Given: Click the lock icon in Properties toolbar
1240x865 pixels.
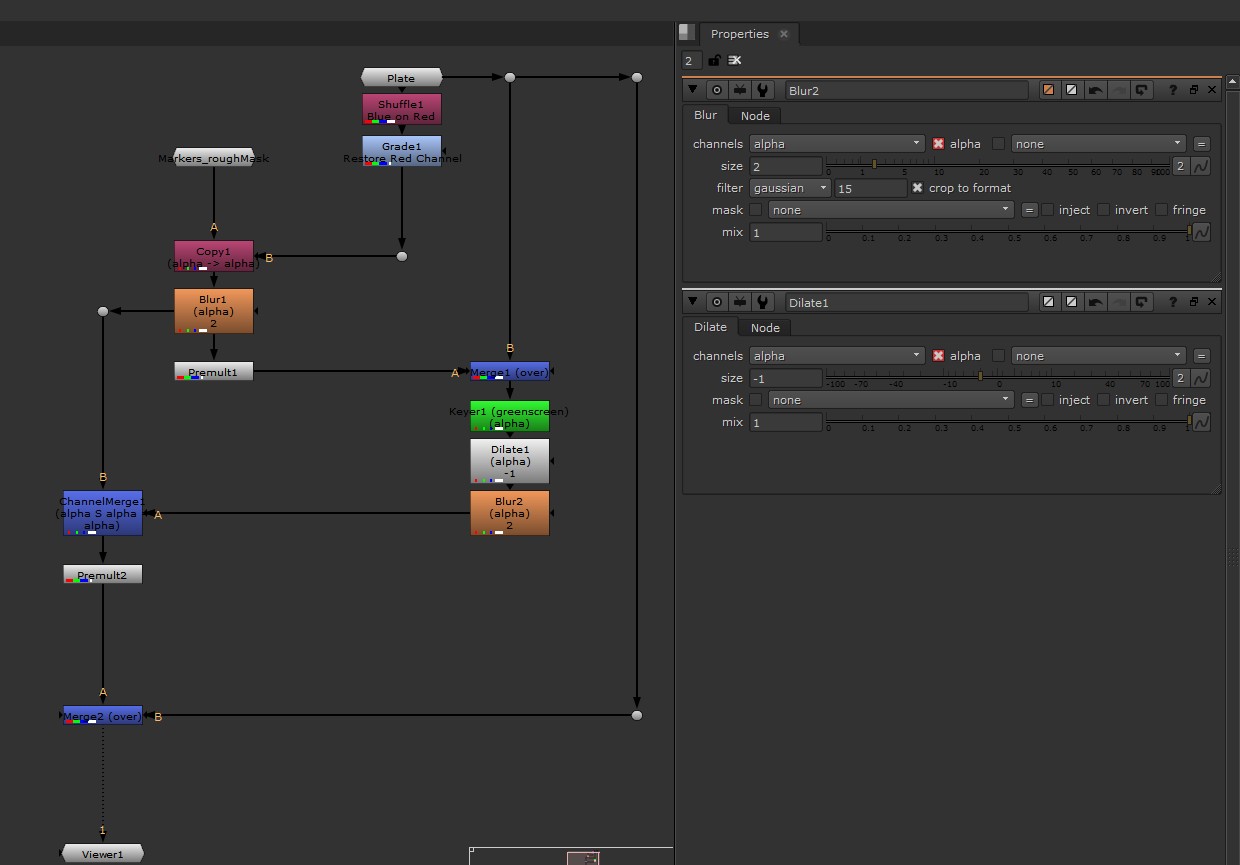Looking at the screenshot, I should (714, 60).
